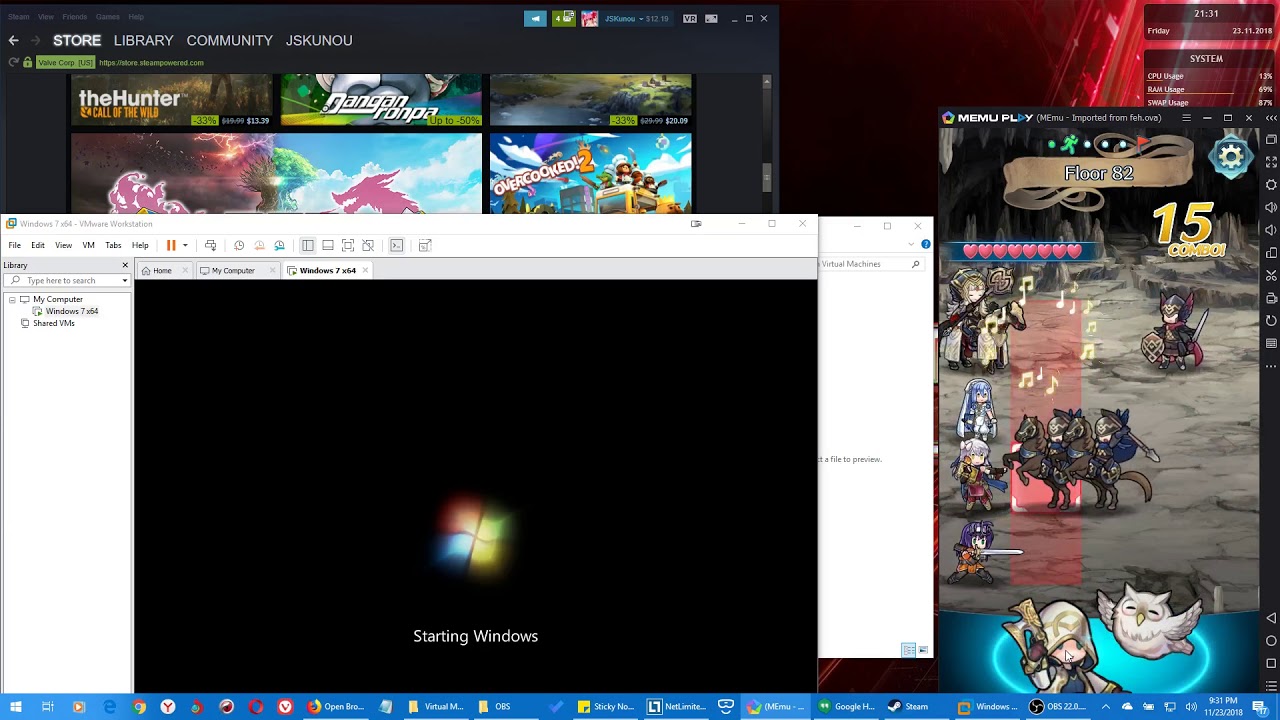Go to the Steam STORE section
Viewport: 1280px width, 720px height.
coord(77,40)
